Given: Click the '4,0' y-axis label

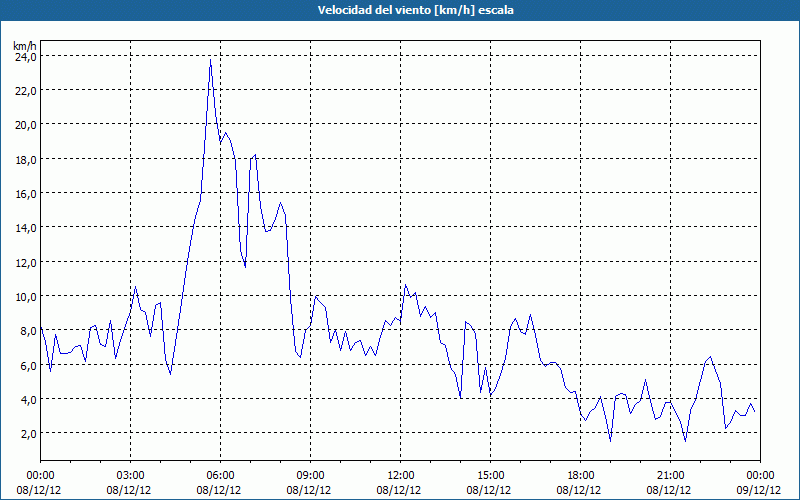Looking at the screenshot, I should [x=28, y=400].
